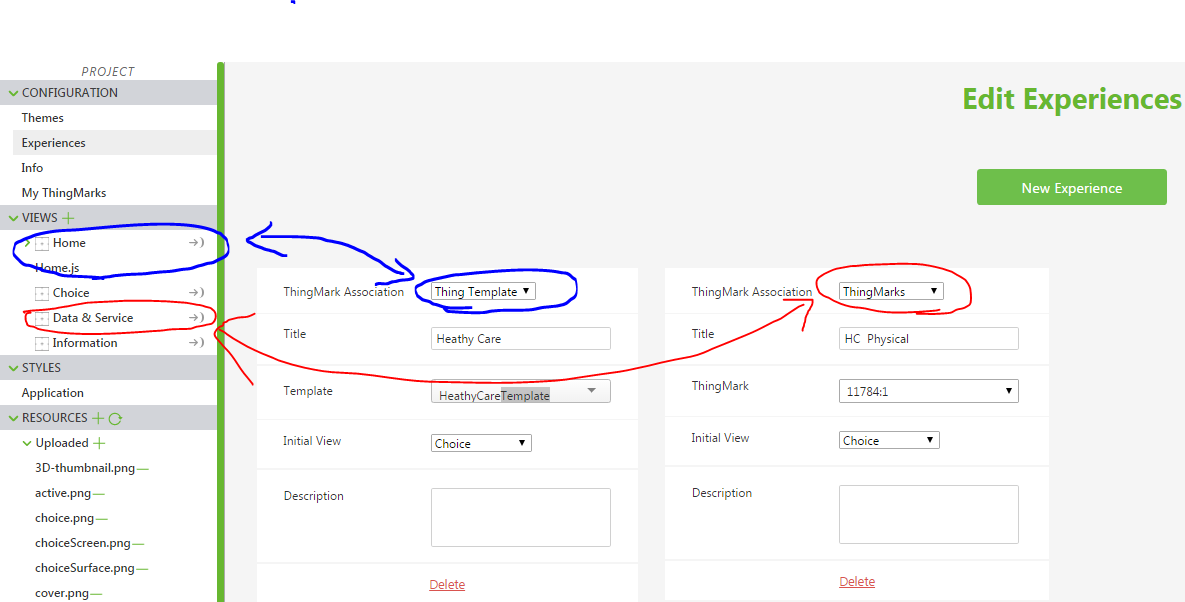Screen dimensions: 1185x602
Task: Remove 3D-thumbnail.png using its dash icon
Action: (143, 468)
